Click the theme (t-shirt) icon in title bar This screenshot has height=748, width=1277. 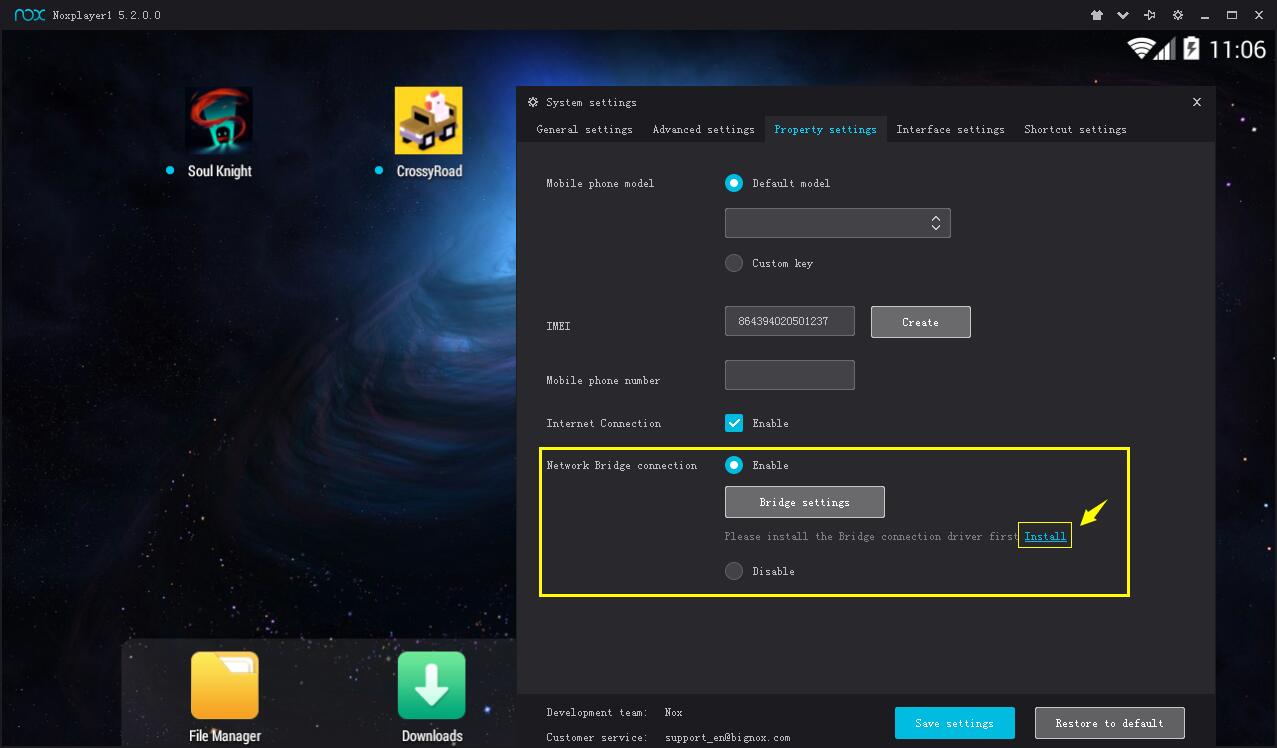click(x=1097, y=15)
